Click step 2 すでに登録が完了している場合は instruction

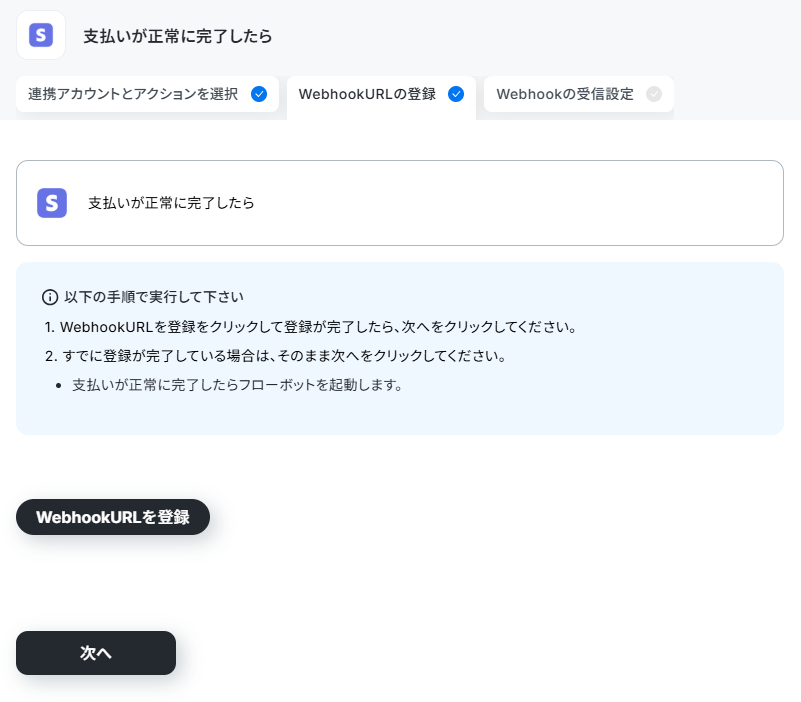(275, 356)
